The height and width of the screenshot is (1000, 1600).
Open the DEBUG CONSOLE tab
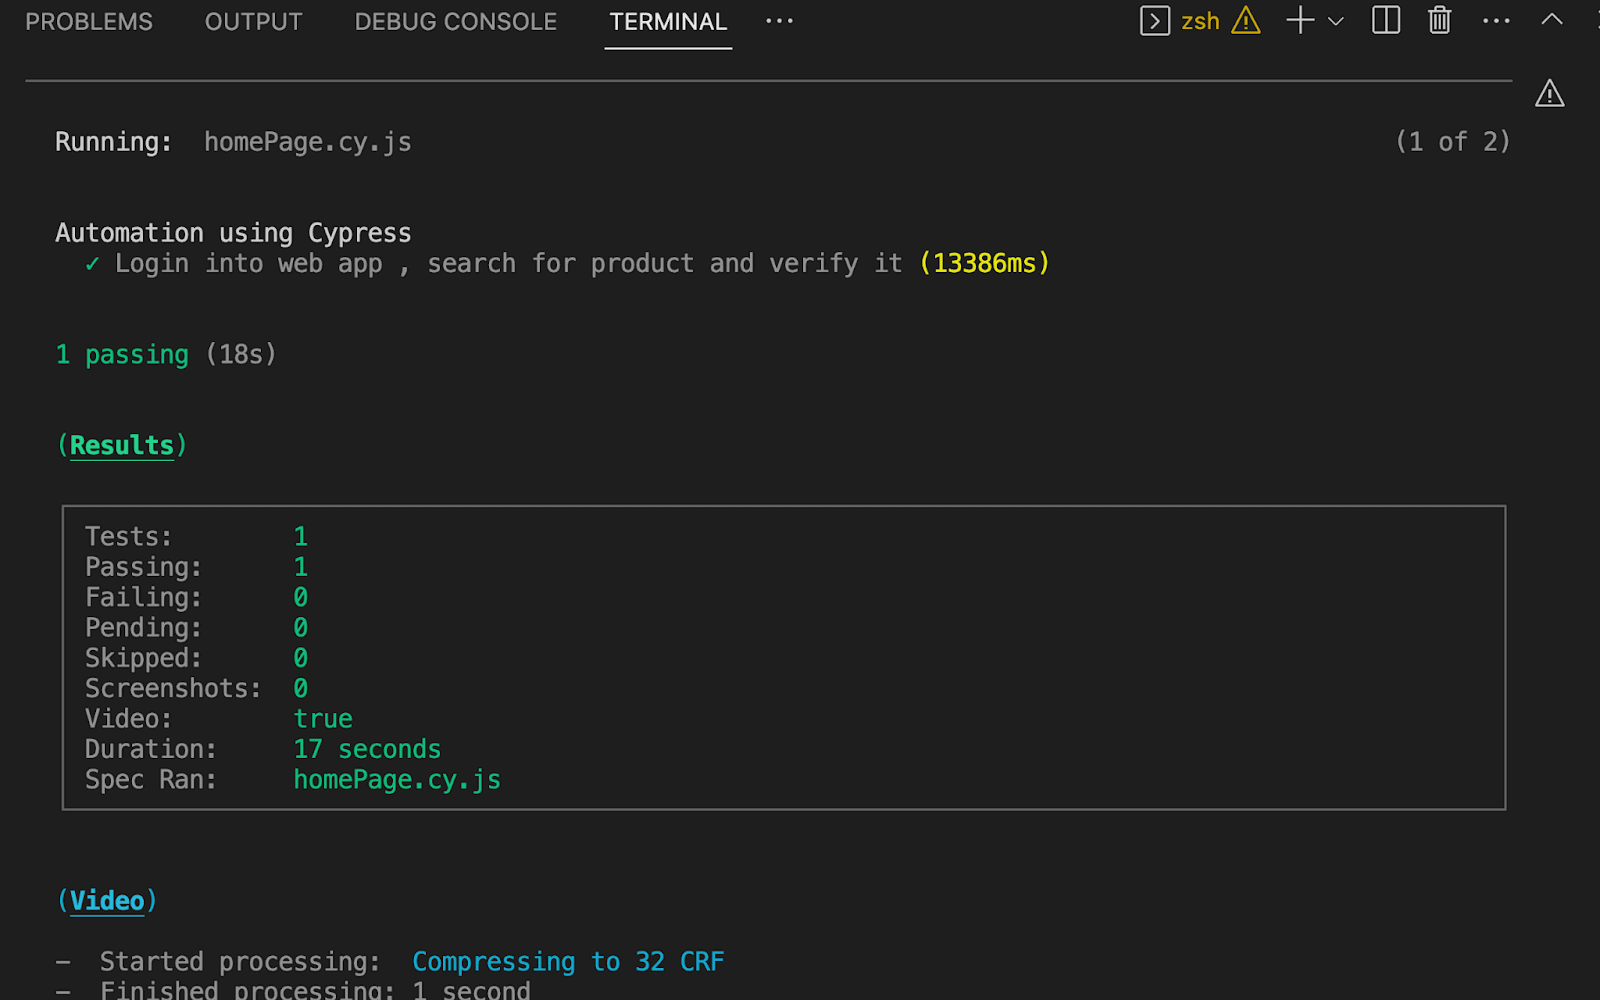tap(456, 21)
